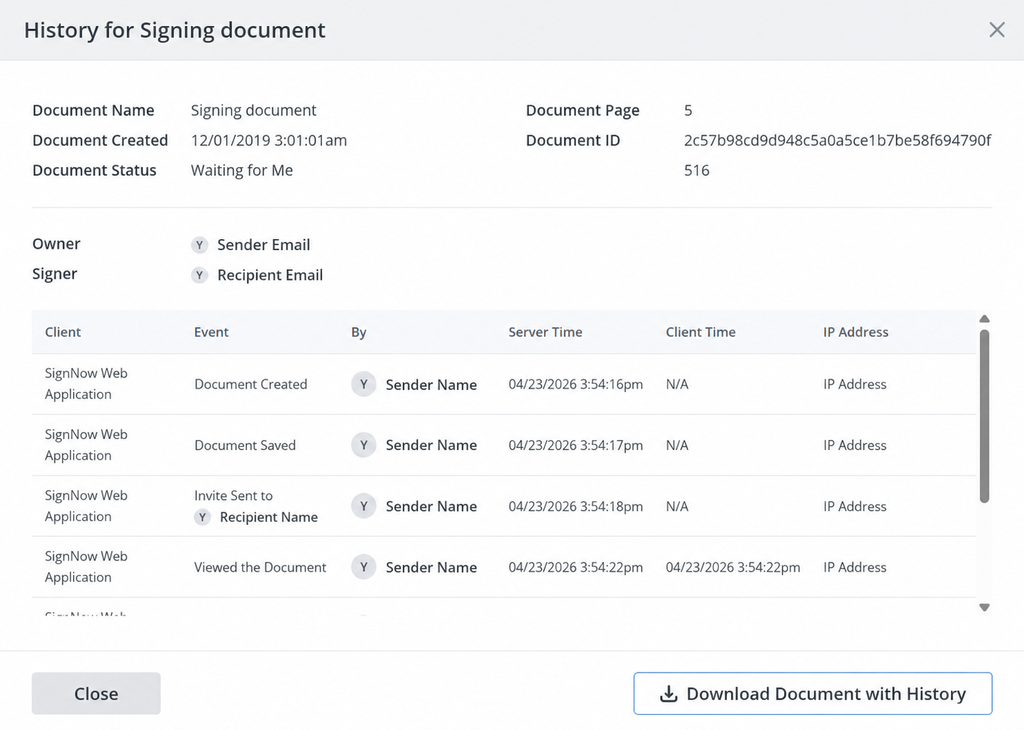
Task: Click Download Document with History button
Action: (x=812, y=693)
